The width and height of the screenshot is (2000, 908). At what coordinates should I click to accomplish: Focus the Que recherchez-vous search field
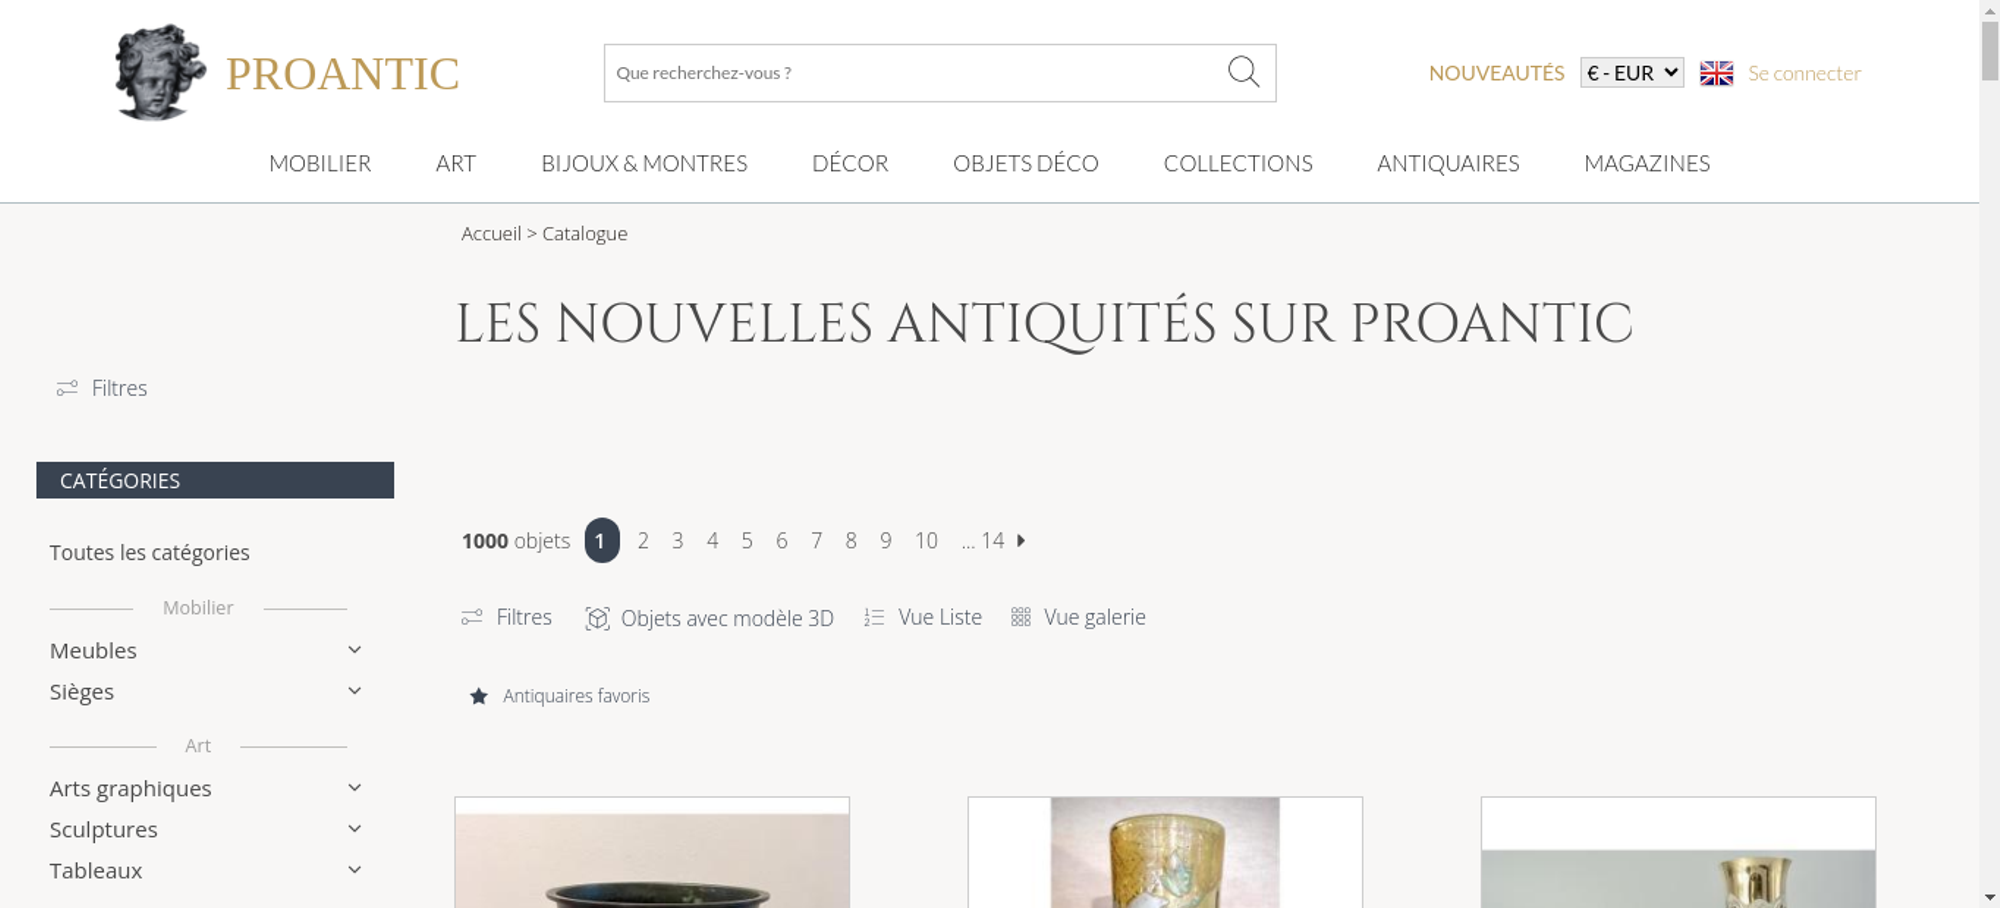point(915,73)
